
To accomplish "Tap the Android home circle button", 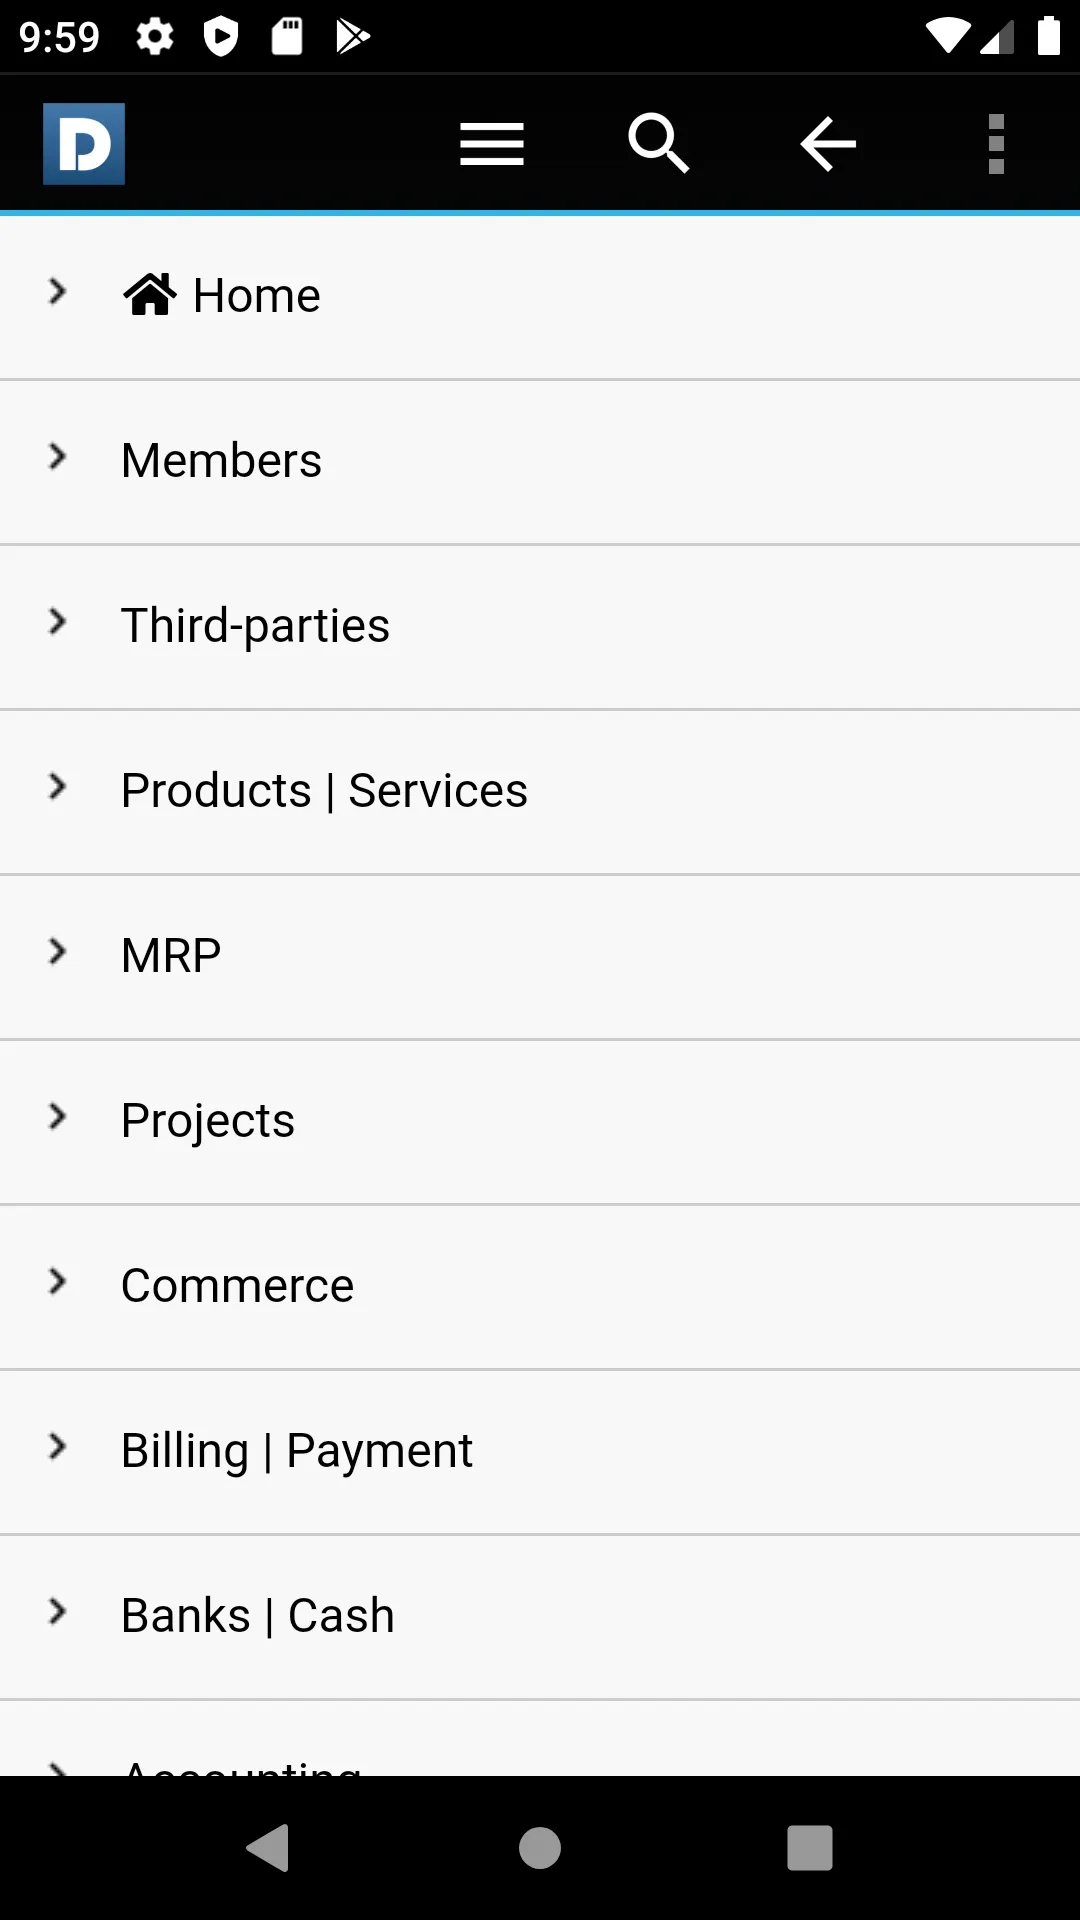I will (540, 1847).
